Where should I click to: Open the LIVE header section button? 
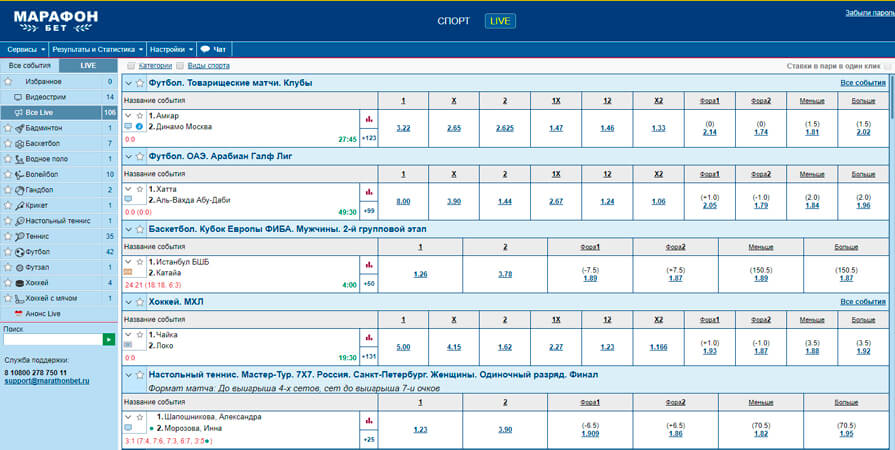500,21
